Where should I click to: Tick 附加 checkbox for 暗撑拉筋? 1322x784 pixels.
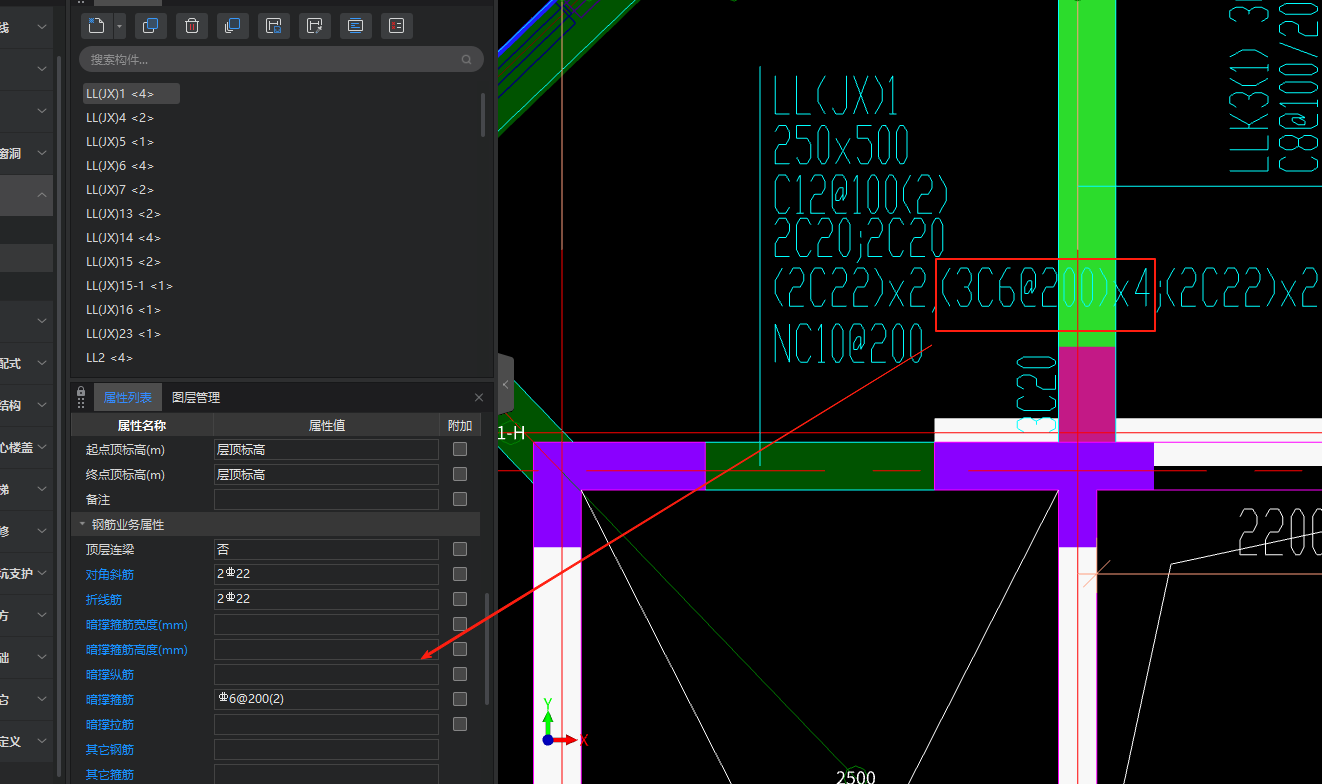tap(460, 724)
